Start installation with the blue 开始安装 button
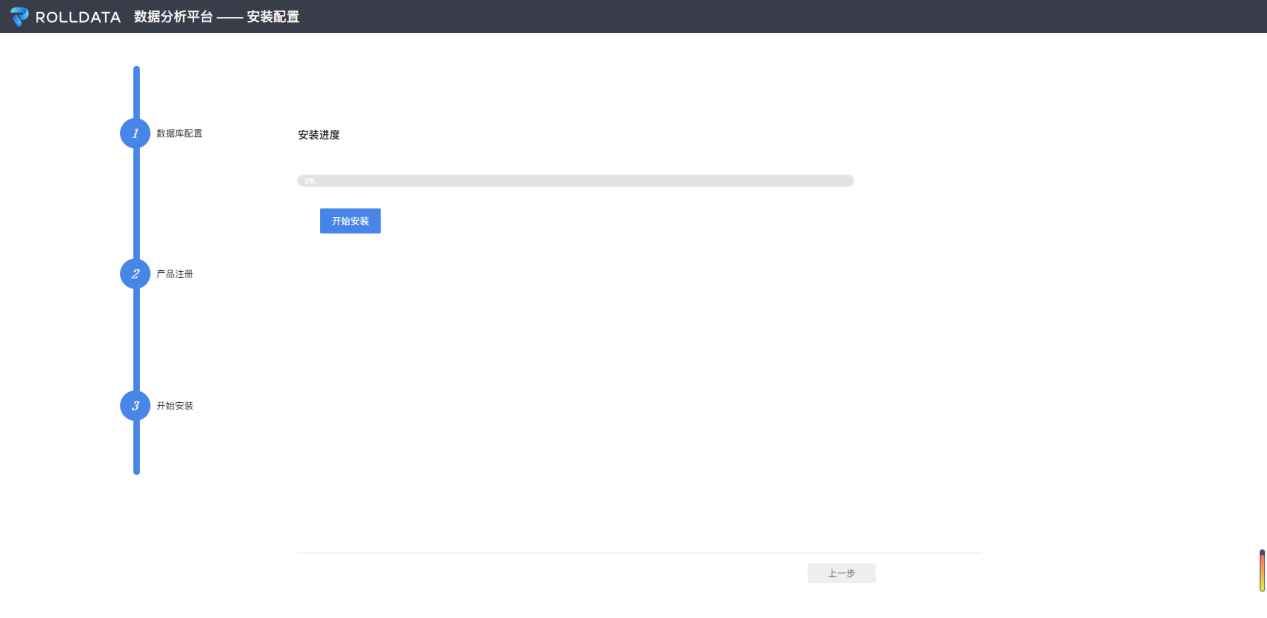Viewport: 1267px width, 618px height. (350, 221)
